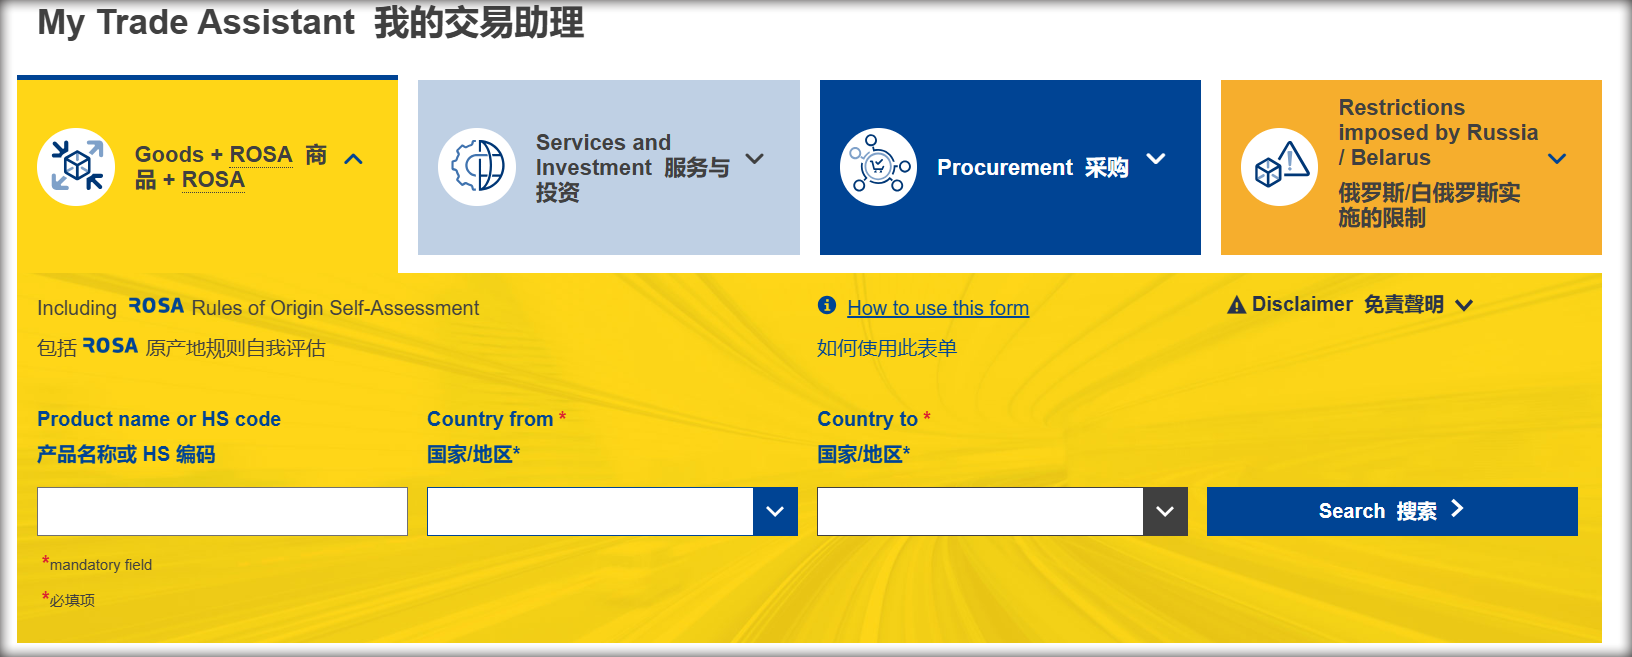This screenshot has width=1632, height=657.
Task: Click the Country from label
Action: [490, 419]
